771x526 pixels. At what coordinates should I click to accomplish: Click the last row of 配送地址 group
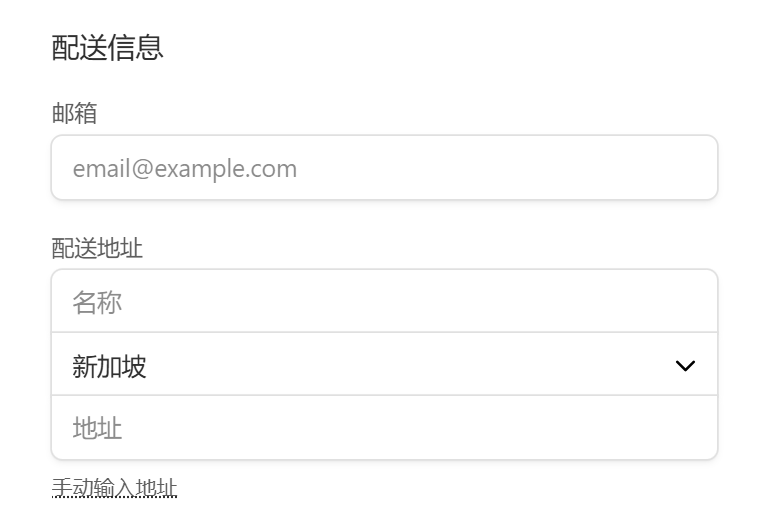point(384,429)
